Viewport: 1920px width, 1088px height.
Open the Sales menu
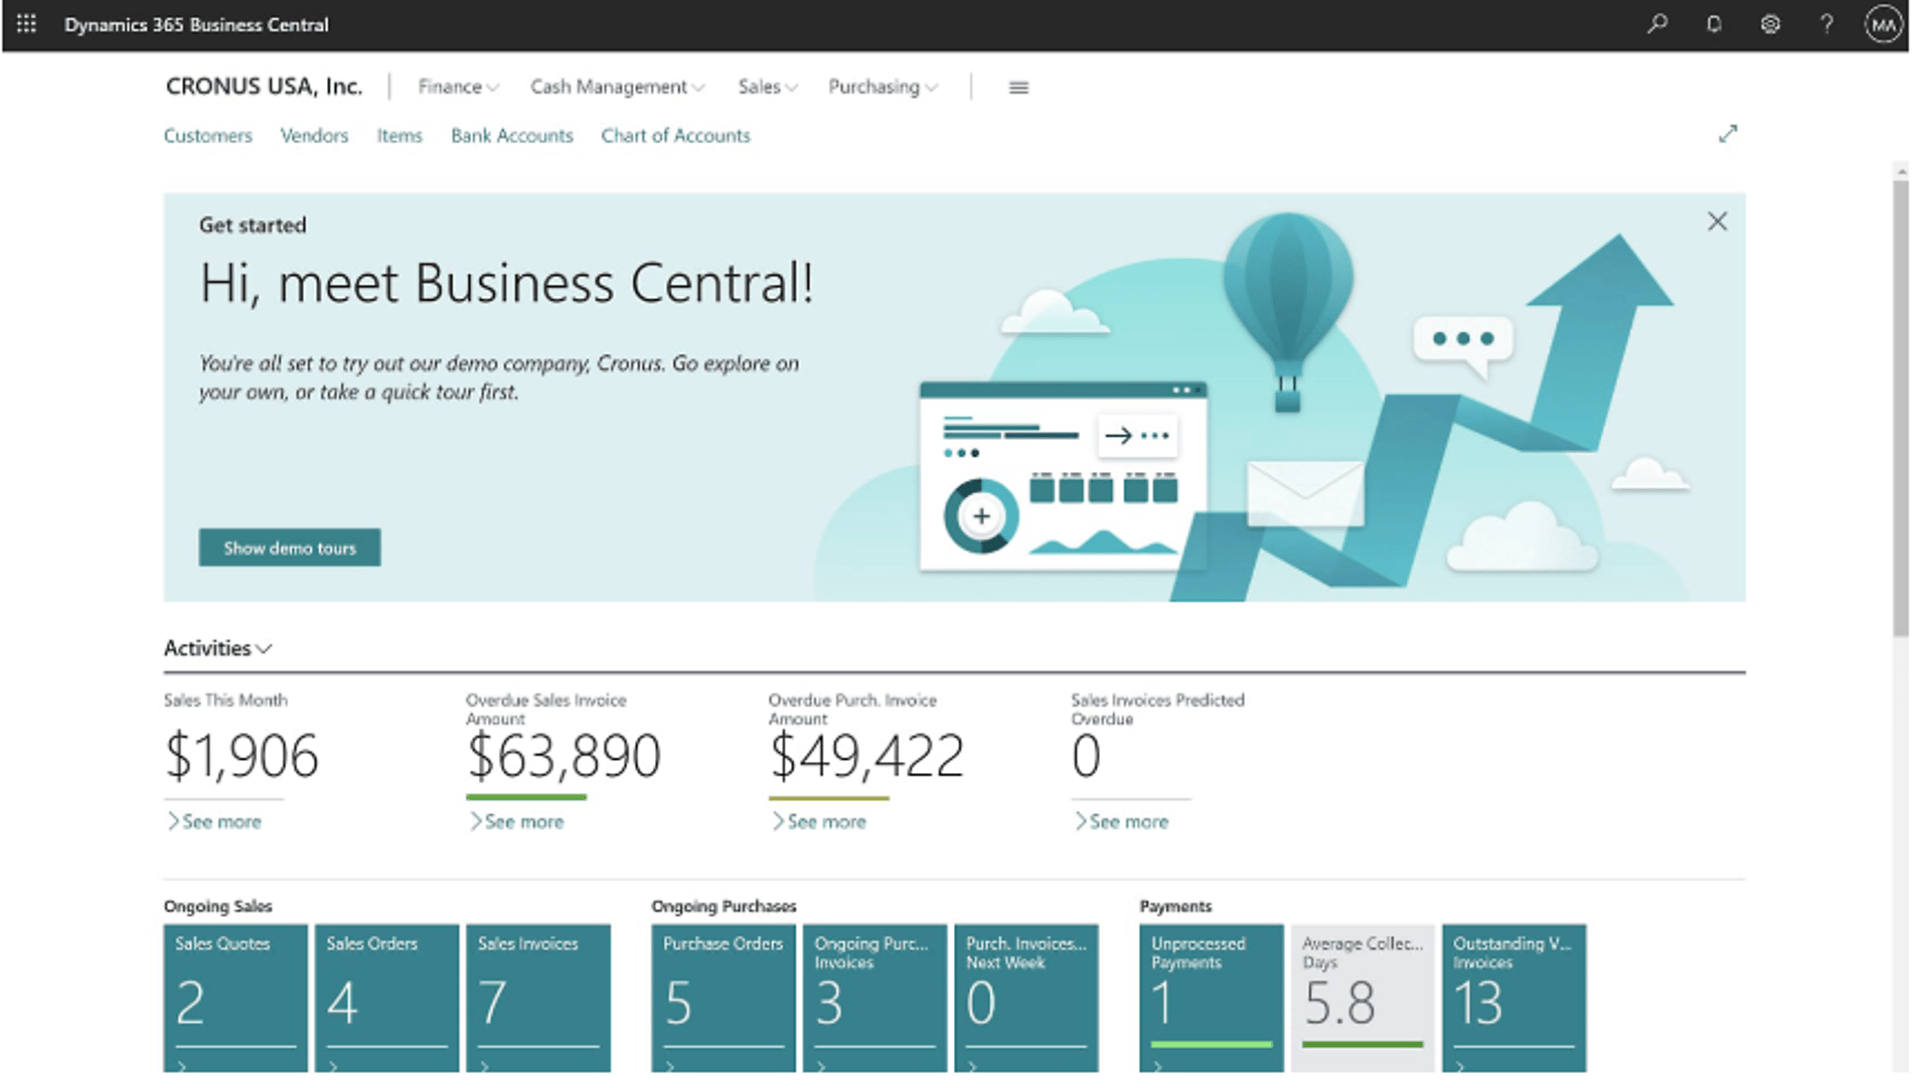(x=767, y=87)
